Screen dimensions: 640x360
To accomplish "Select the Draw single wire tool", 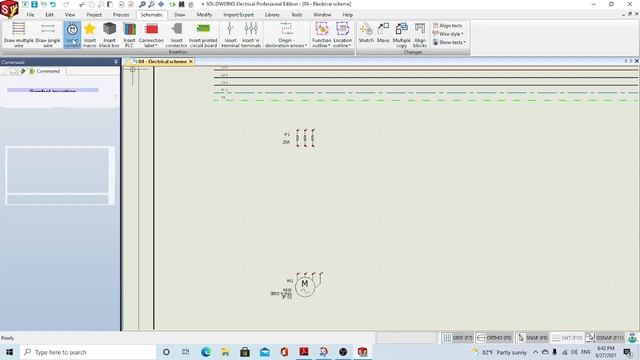I will (48, 35).
